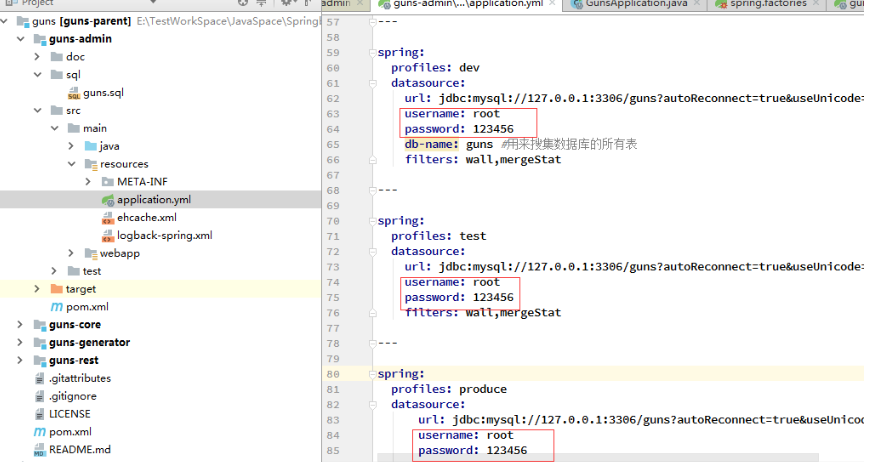This screenshot has height=462, width=875.
Task: Collapse the main folder
Action: (x=55, y=128)
